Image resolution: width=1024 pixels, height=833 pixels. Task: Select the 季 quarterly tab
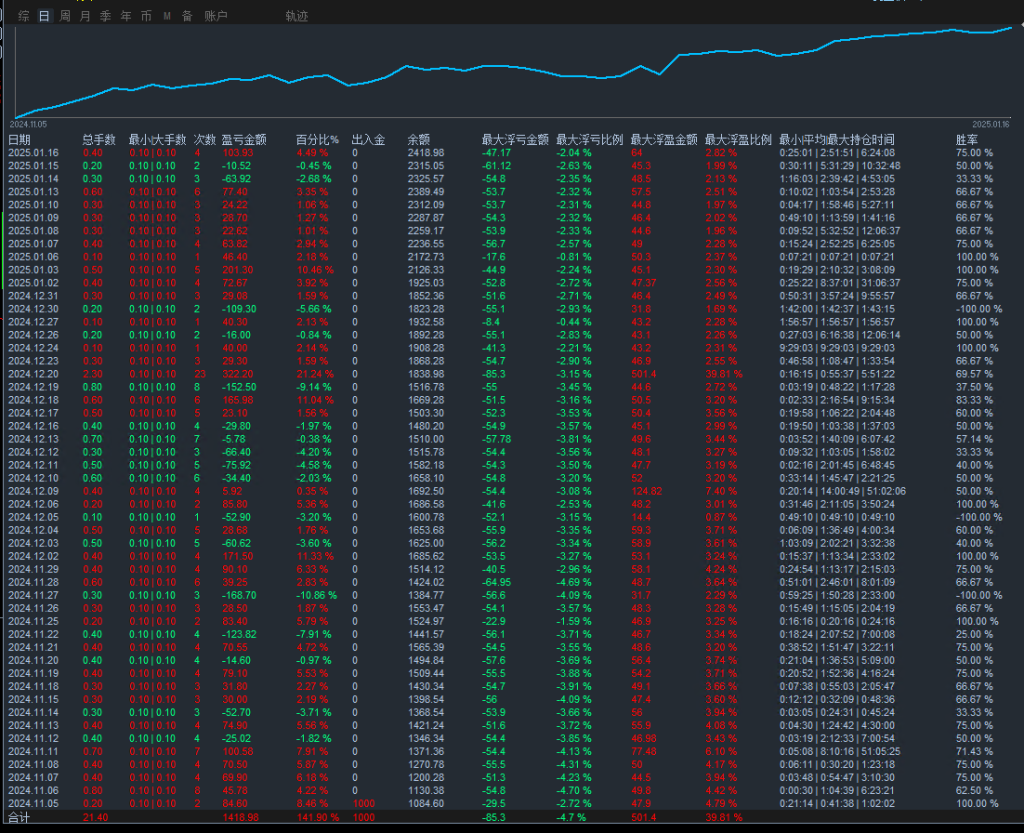point(105,16)
